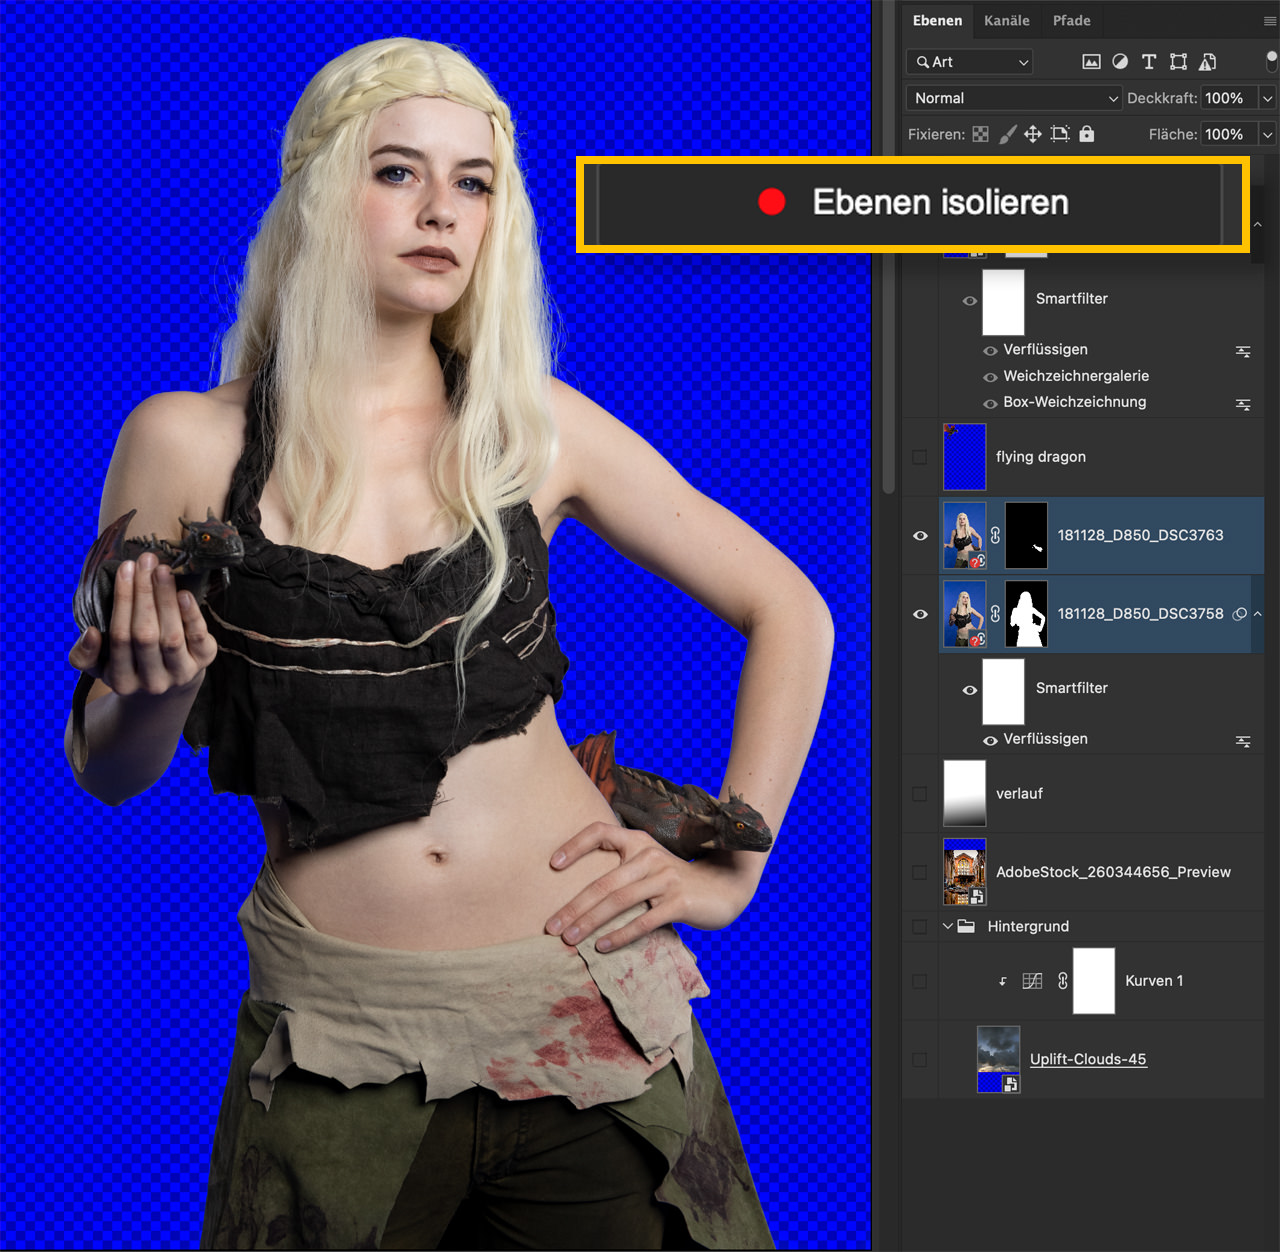
Task: Filter for shape layers icon
Action: pos(1178,62)
